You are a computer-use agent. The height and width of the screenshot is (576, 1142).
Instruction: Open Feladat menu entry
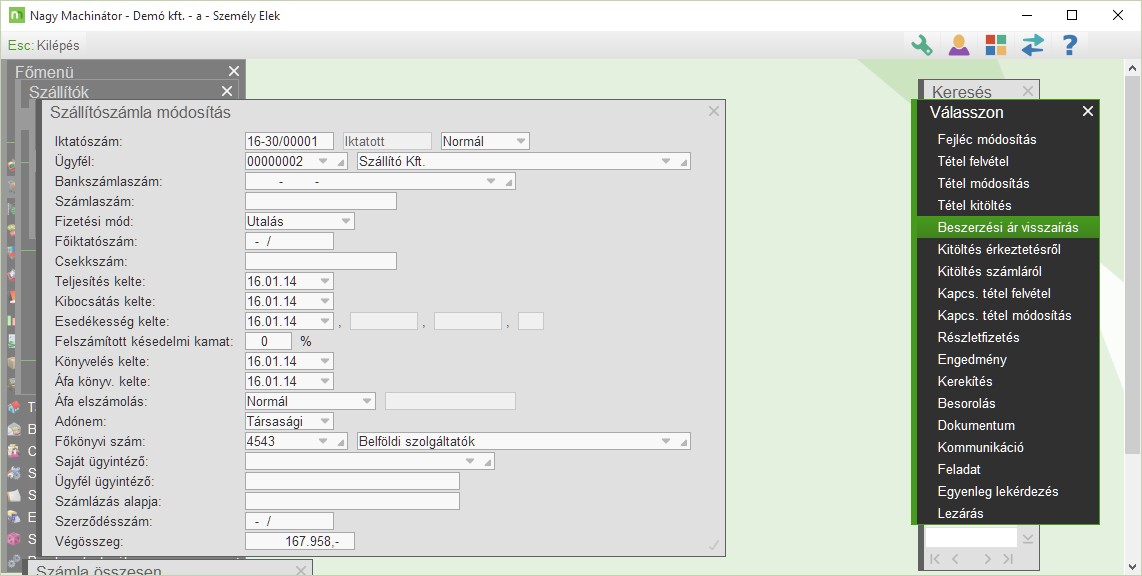[1007, 469]
